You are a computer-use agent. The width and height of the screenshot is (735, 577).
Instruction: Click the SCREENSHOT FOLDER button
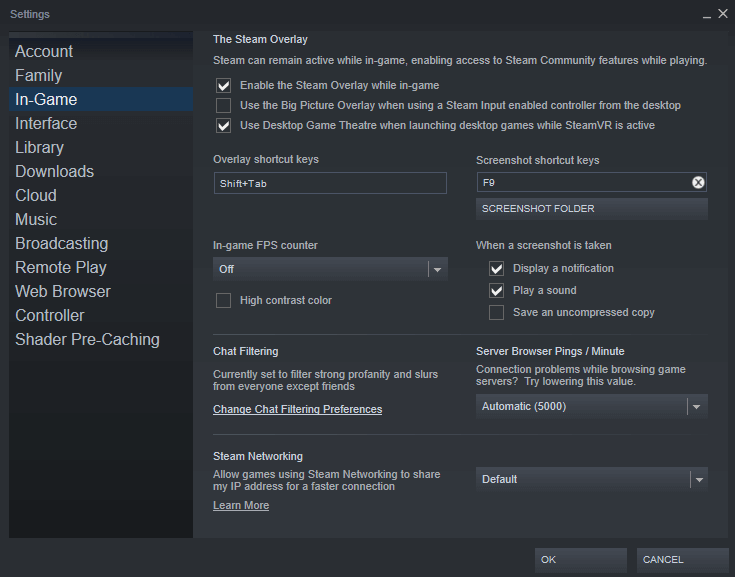tap(591, 209)
